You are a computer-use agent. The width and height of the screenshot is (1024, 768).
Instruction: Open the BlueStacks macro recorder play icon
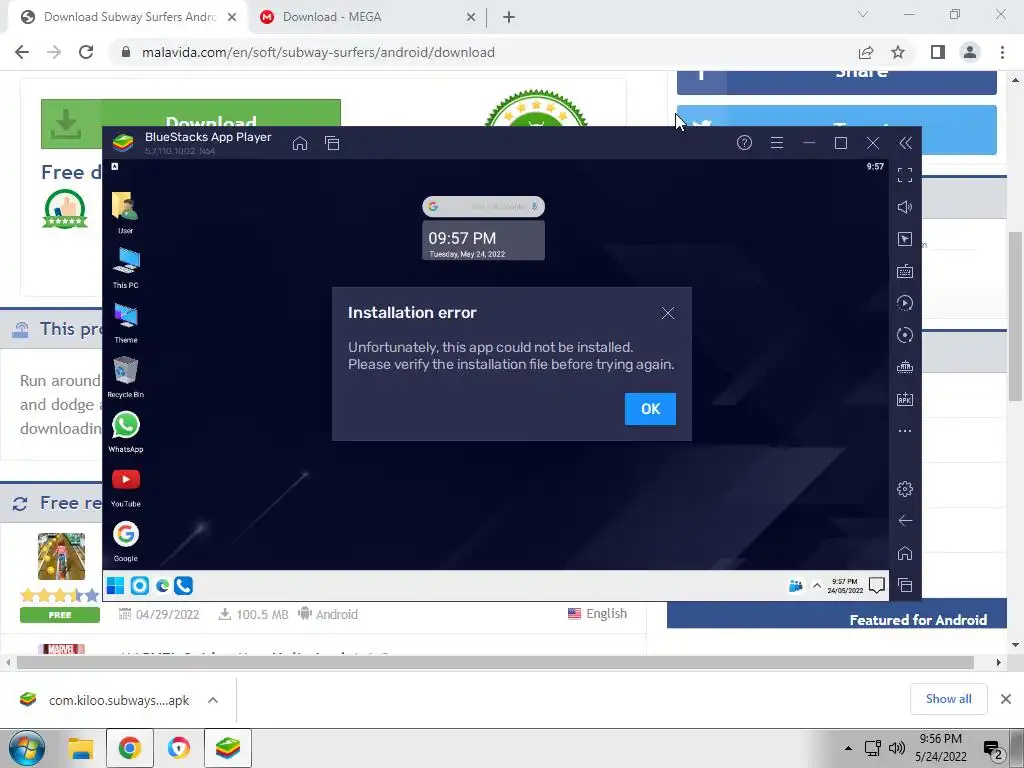click(x=904, y=303)
